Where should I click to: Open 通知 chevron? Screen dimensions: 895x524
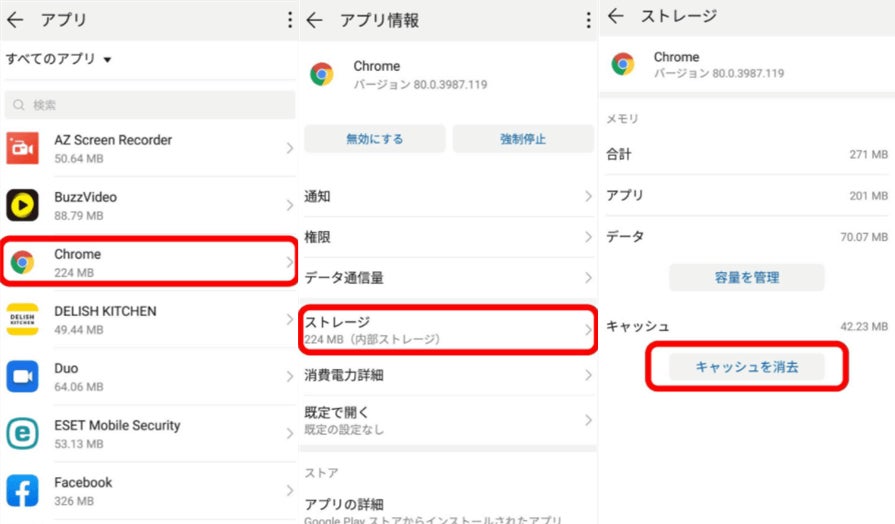click(588, 196)
